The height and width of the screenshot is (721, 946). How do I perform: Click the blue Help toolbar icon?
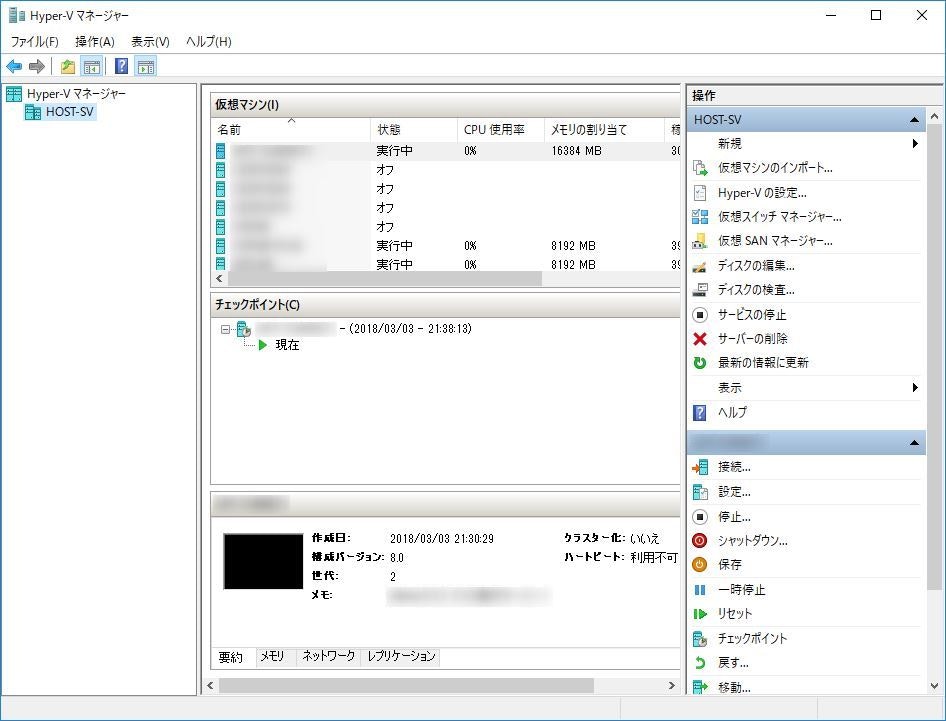[x=121, y=66]
